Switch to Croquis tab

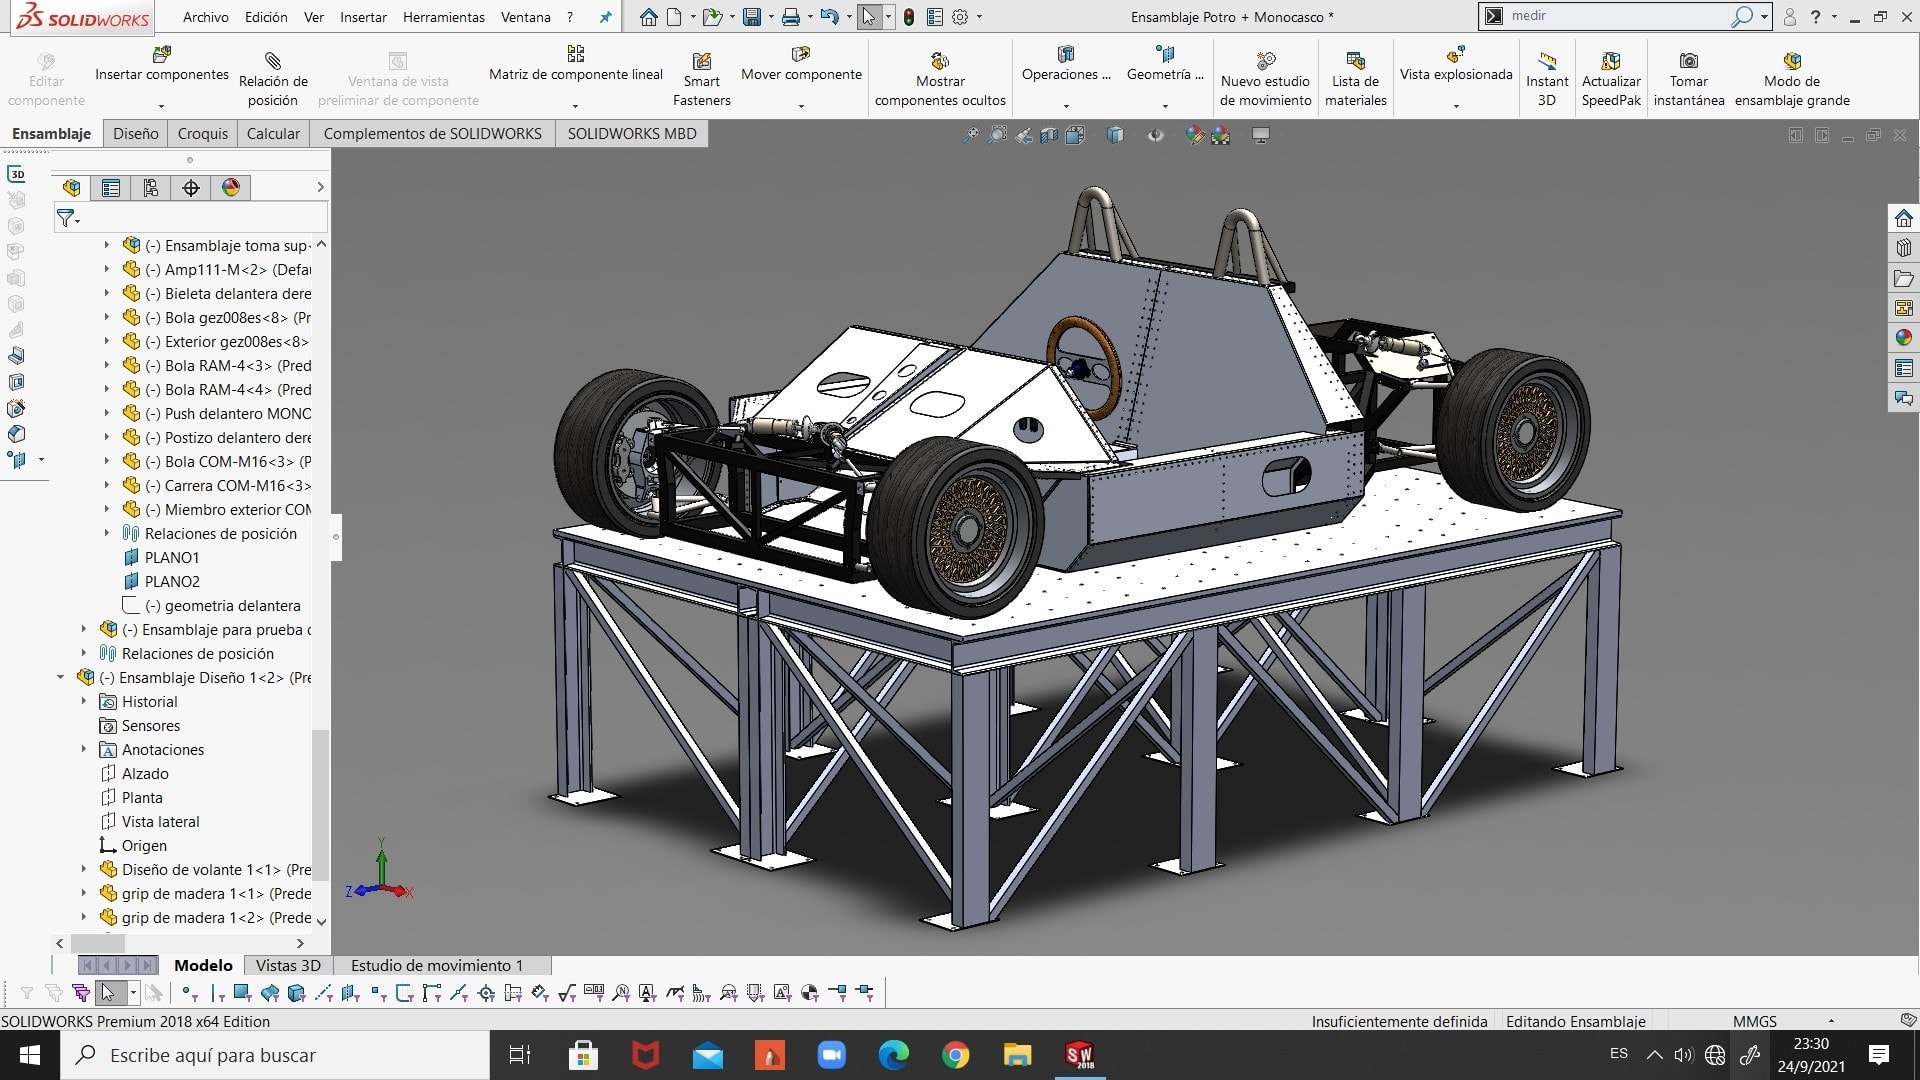tap(203, 133)
